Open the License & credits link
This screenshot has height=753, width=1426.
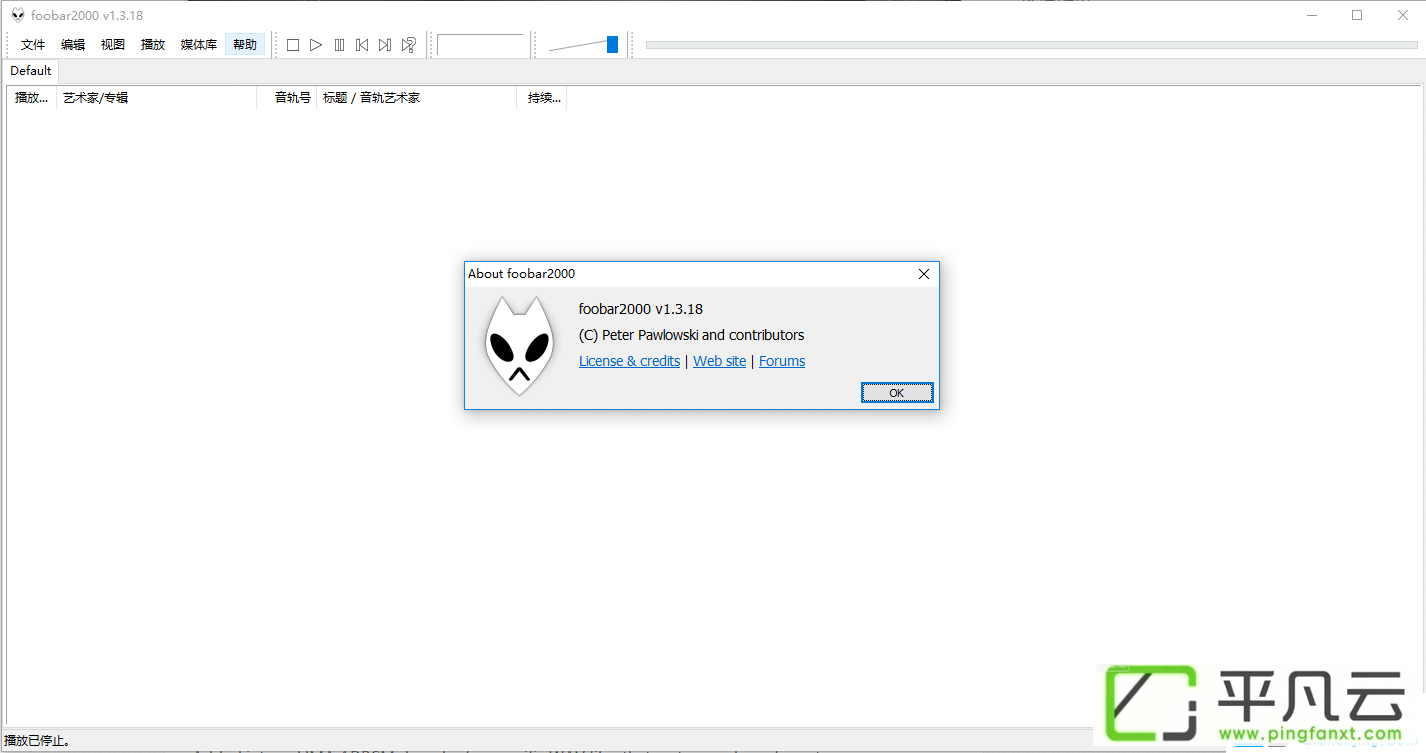(x=629, y=361)
